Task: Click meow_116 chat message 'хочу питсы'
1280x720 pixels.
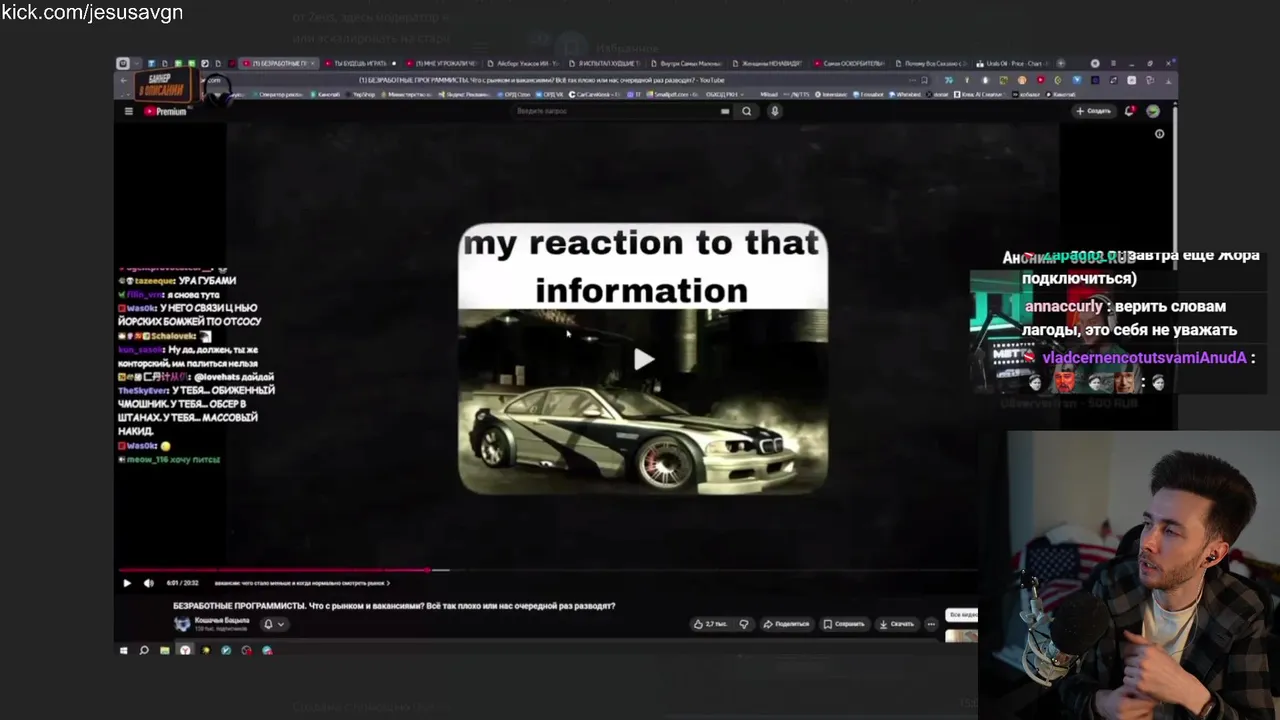Action: [169, 459]
